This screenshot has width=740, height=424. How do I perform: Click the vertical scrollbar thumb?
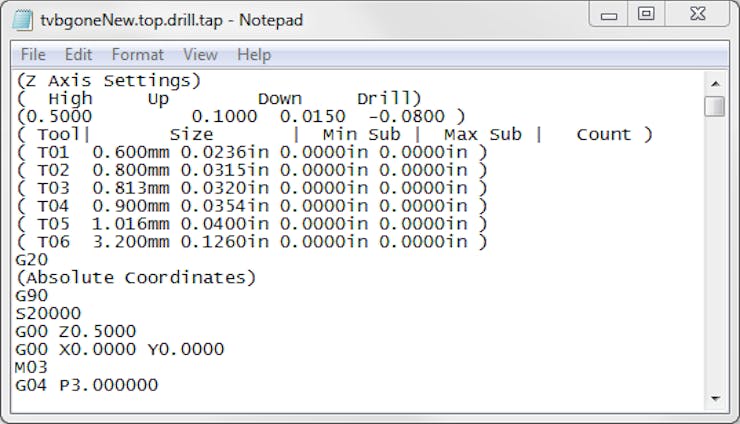[x=715, y=106]
